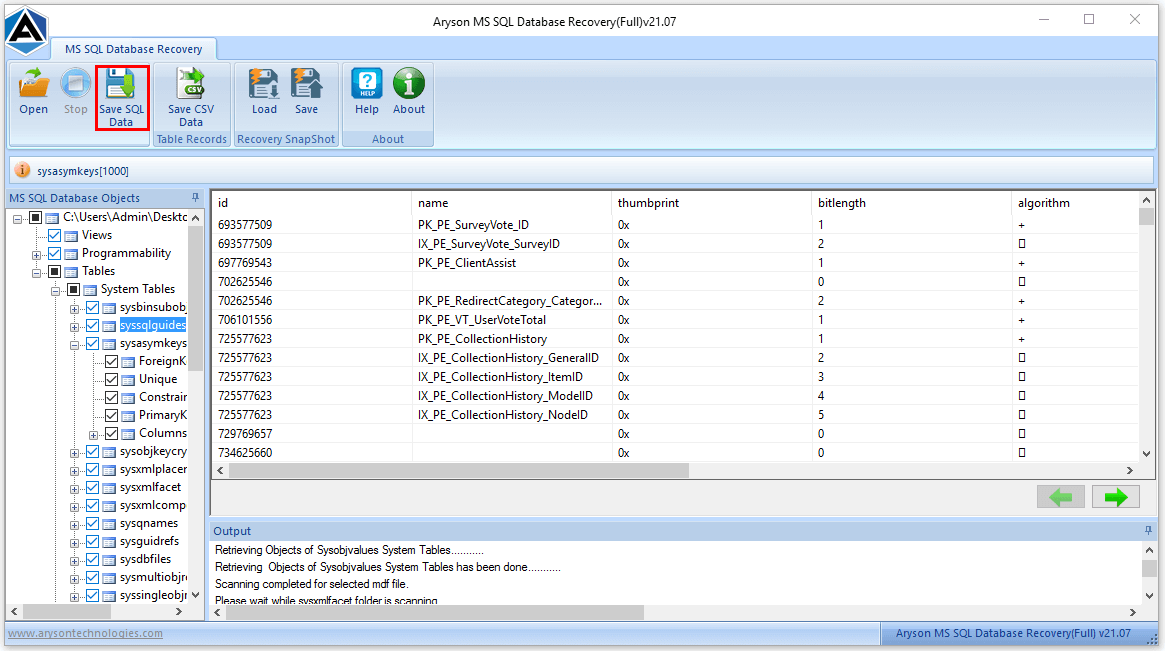The image size is (1165, 651).
Task: Pin the MS SQL Database Objects panel
Action: click(195, 198)
